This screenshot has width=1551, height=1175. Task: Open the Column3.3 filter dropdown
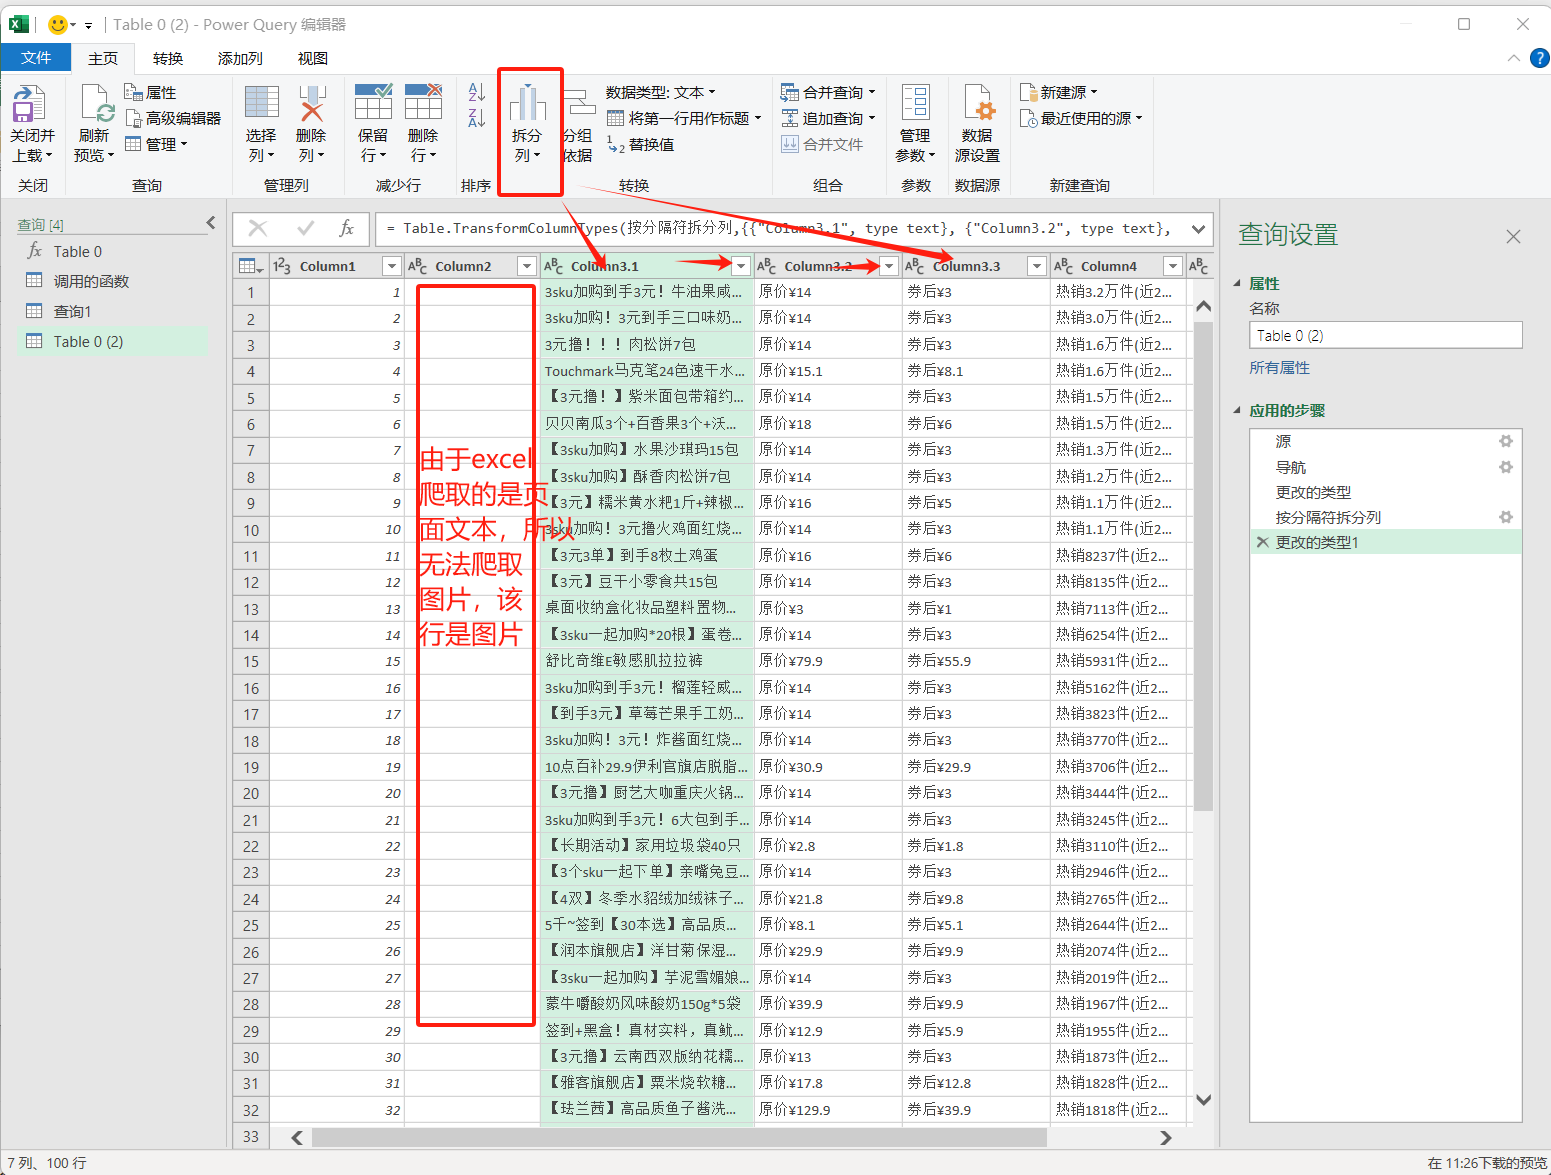1037,266
